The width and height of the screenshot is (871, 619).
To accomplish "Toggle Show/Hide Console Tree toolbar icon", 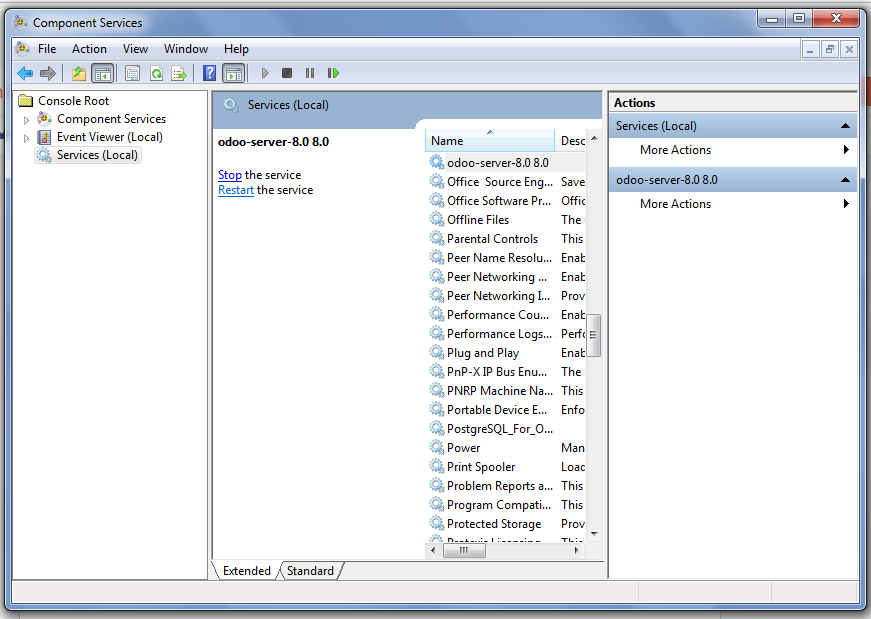I will [103, 73].
